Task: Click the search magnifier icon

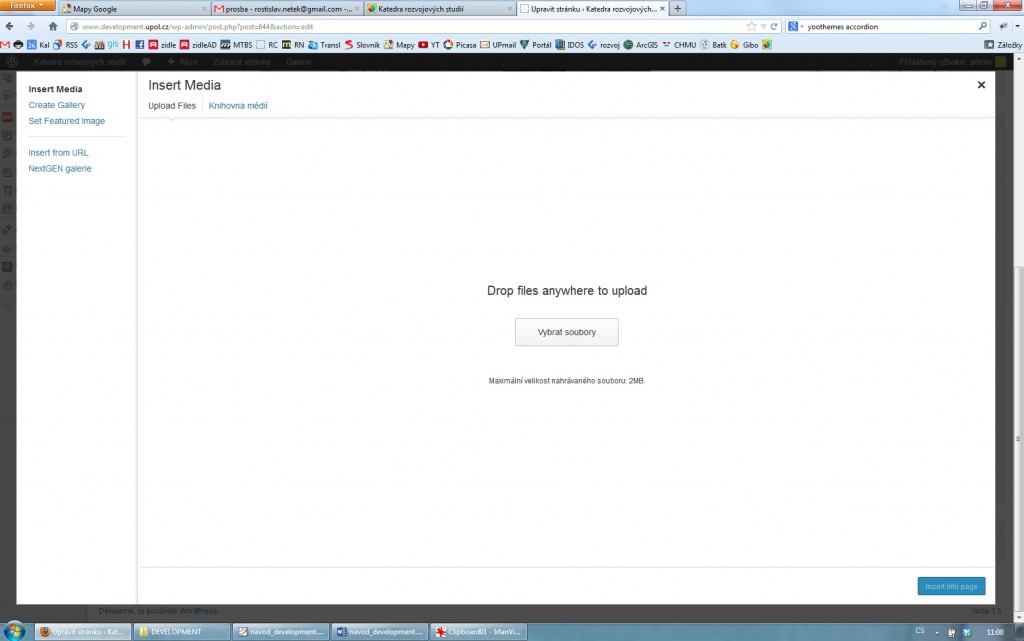Action: (983, 26)
